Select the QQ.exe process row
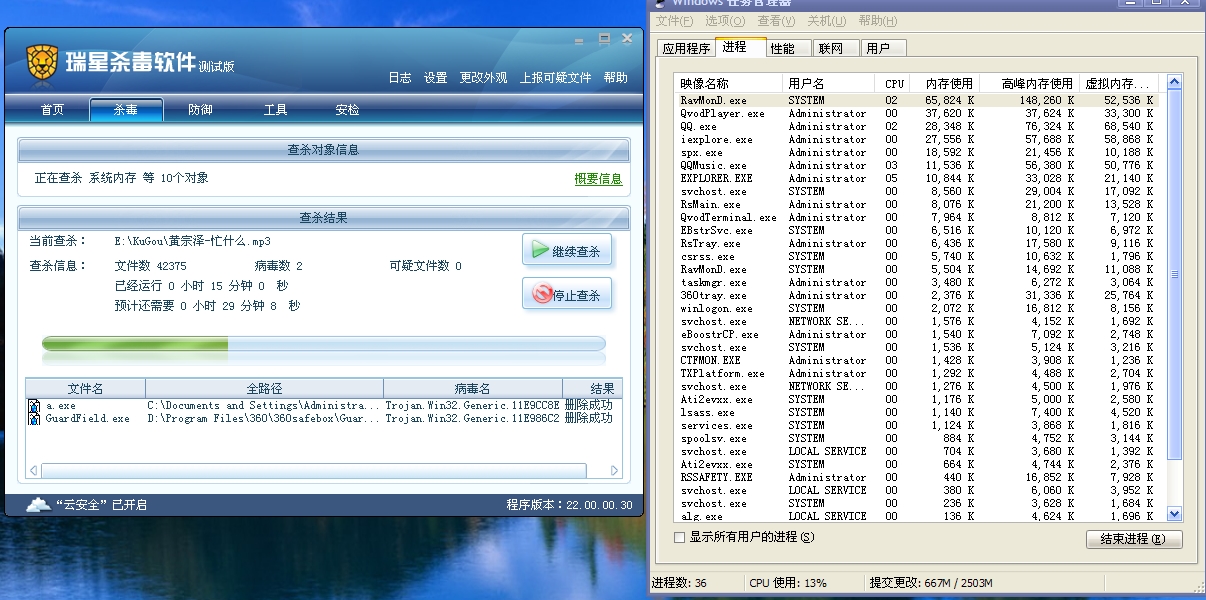Screen dimensions: 1206x600 pyautogui.click(x=917, y=127)
